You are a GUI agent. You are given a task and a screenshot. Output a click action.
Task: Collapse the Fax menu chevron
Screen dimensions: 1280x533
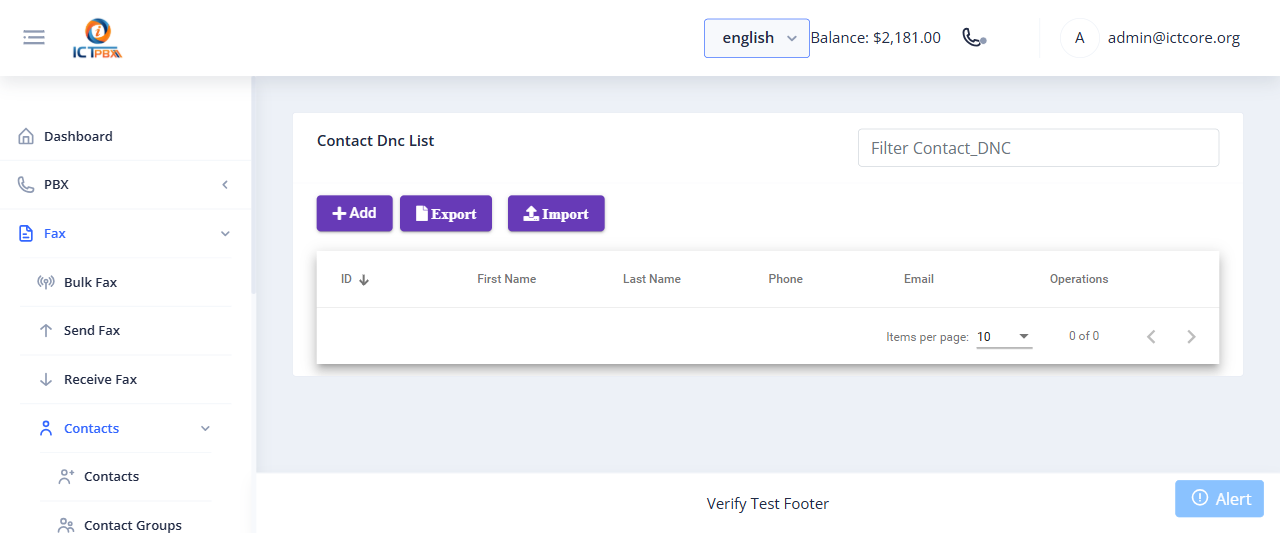point(225,233)
